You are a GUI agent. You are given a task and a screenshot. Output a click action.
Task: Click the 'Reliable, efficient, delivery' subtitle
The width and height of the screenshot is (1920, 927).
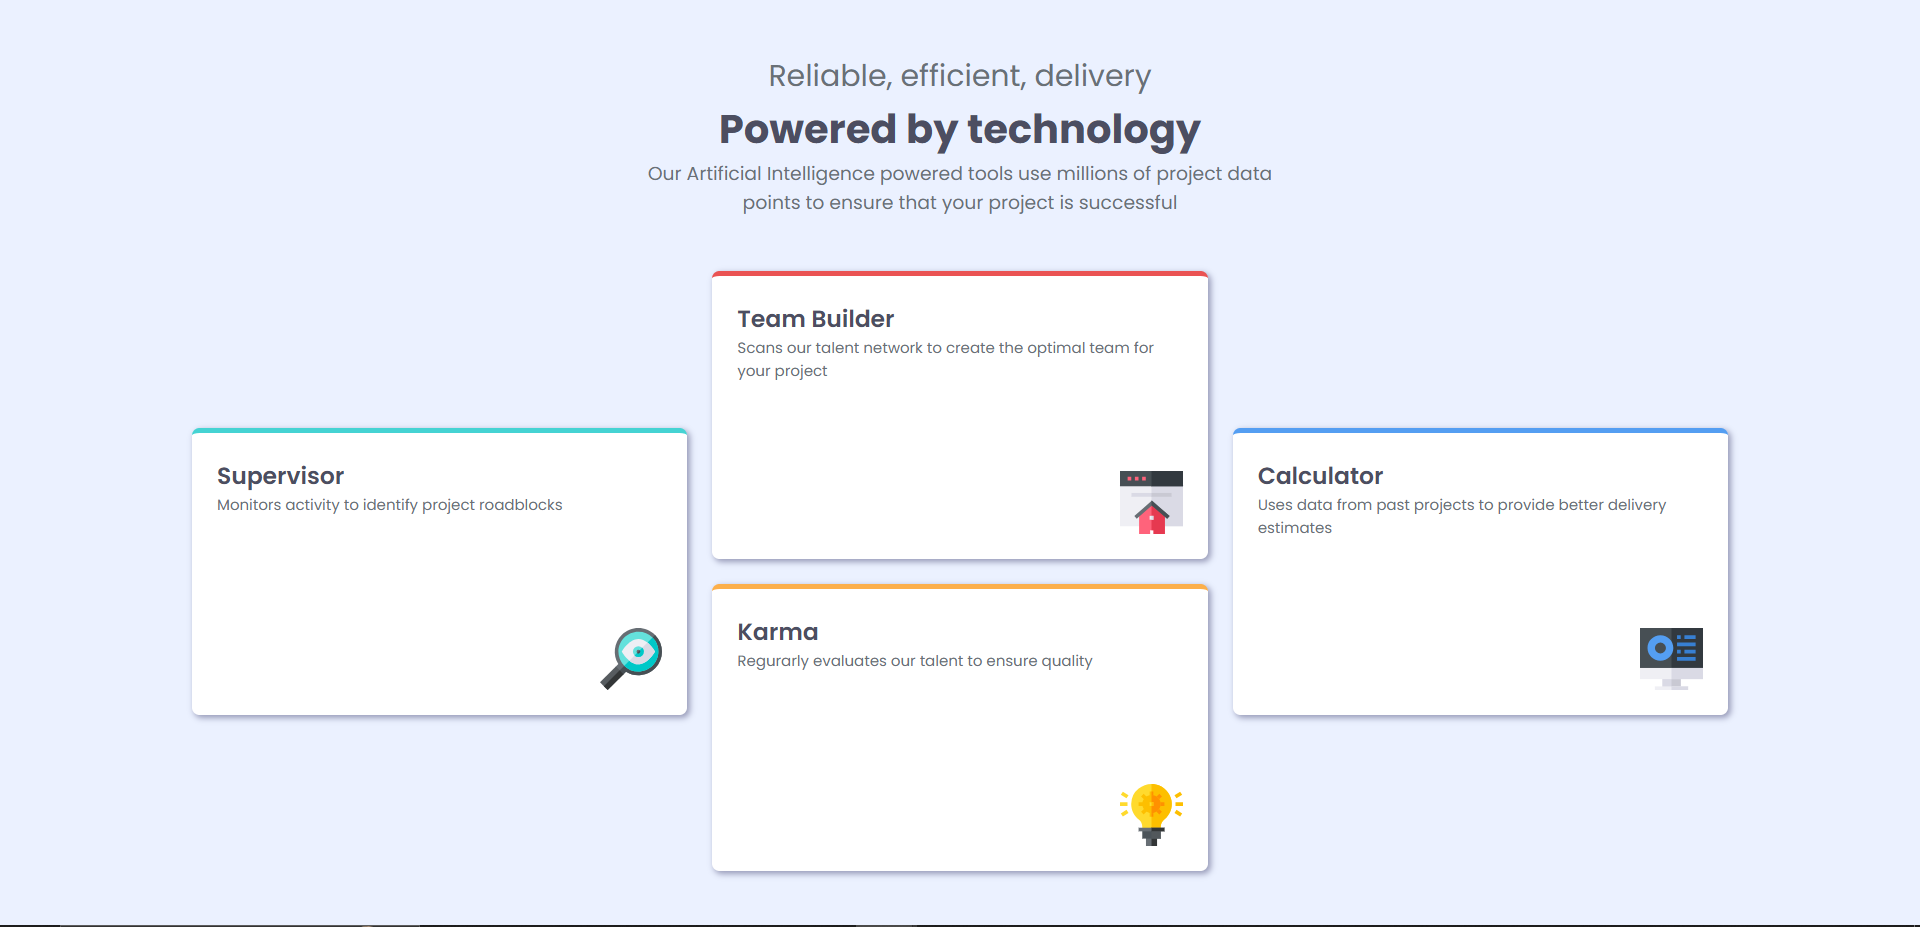(x=960, y=76)
